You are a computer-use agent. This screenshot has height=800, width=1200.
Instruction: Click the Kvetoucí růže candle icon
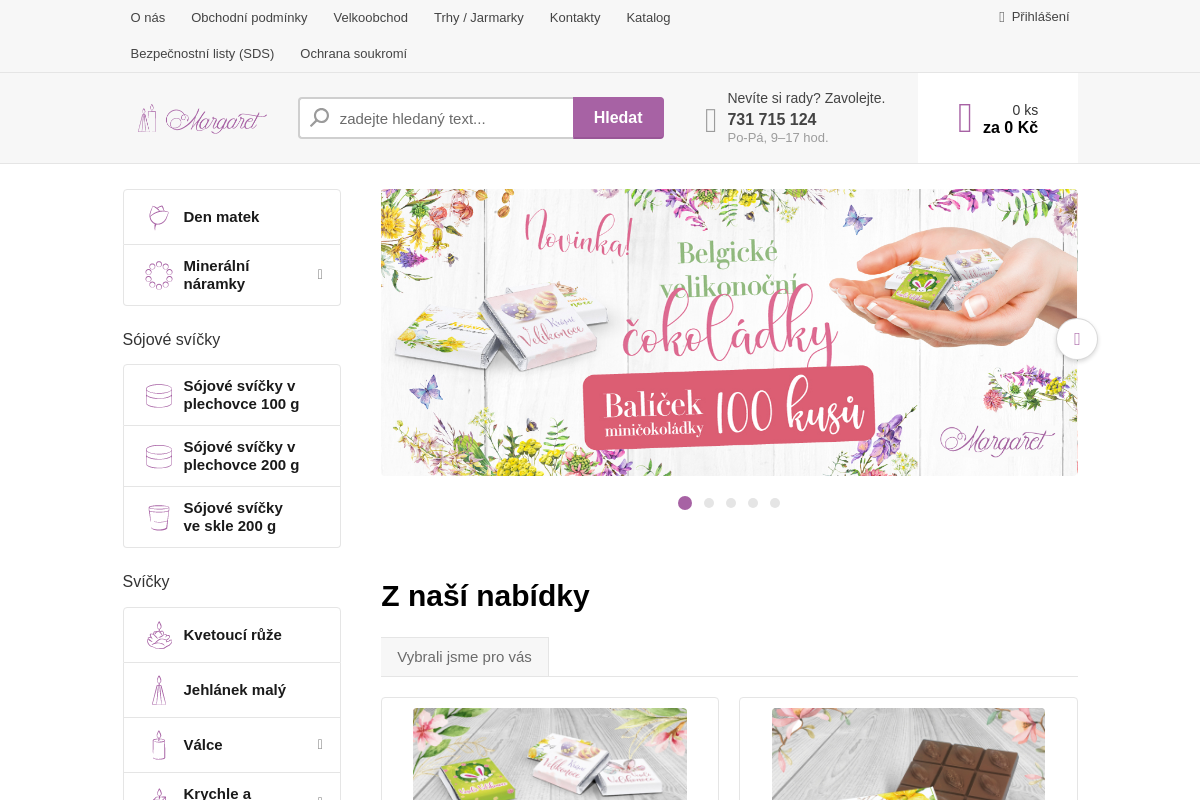[x=159, y=635]
